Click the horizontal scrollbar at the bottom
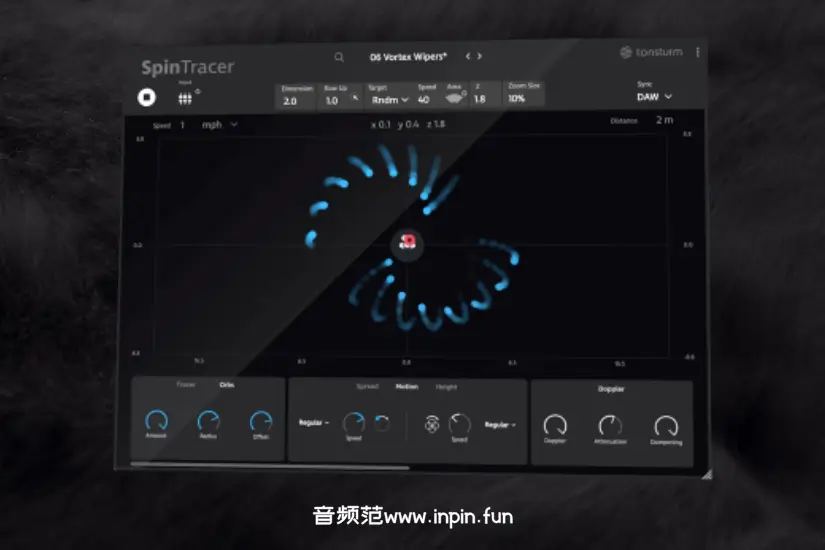This screenshot has height=550, width=825. (x=270, y=466)
